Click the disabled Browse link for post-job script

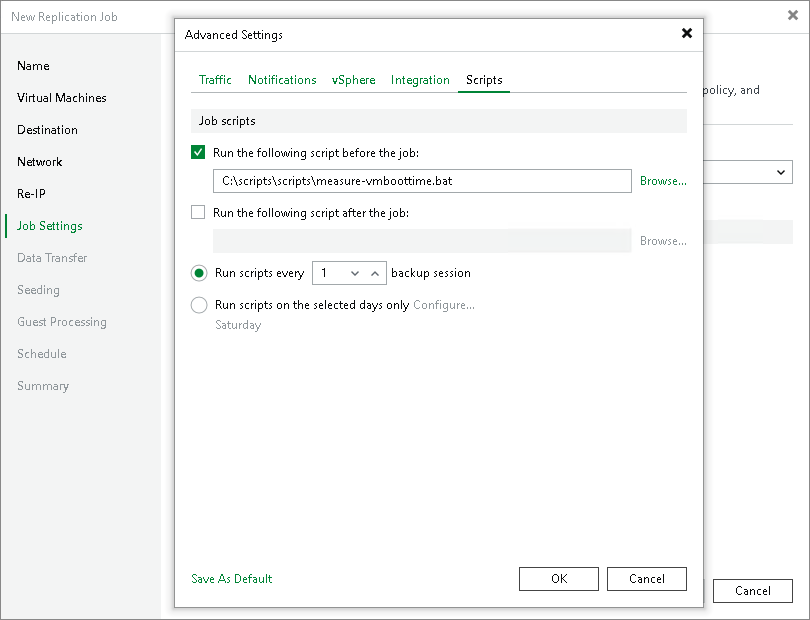point(663,241)
